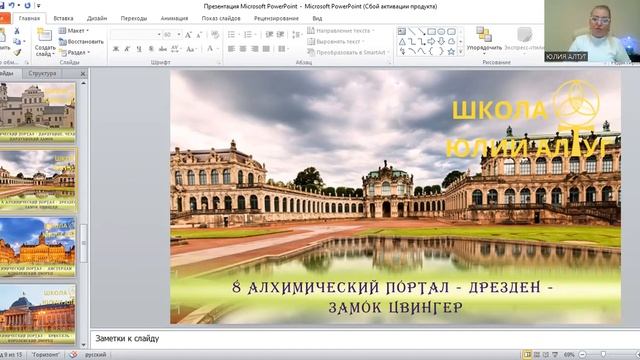Align text left in Абзац group

231,49
